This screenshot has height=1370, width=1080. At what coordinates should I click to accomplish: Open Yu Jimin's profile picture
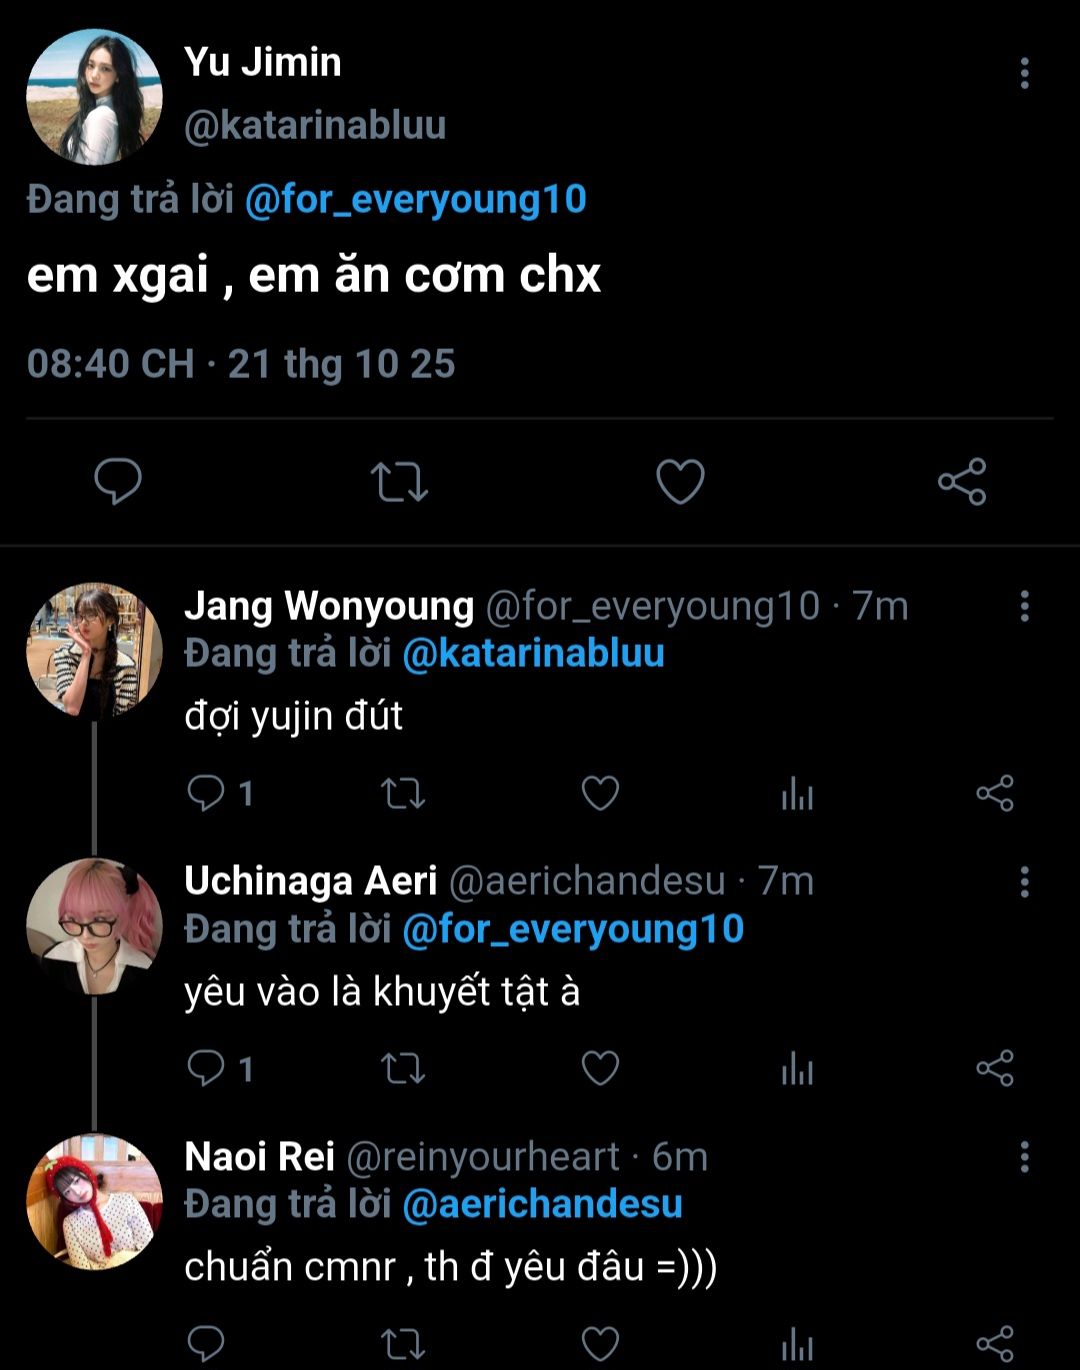click(94, 96)
